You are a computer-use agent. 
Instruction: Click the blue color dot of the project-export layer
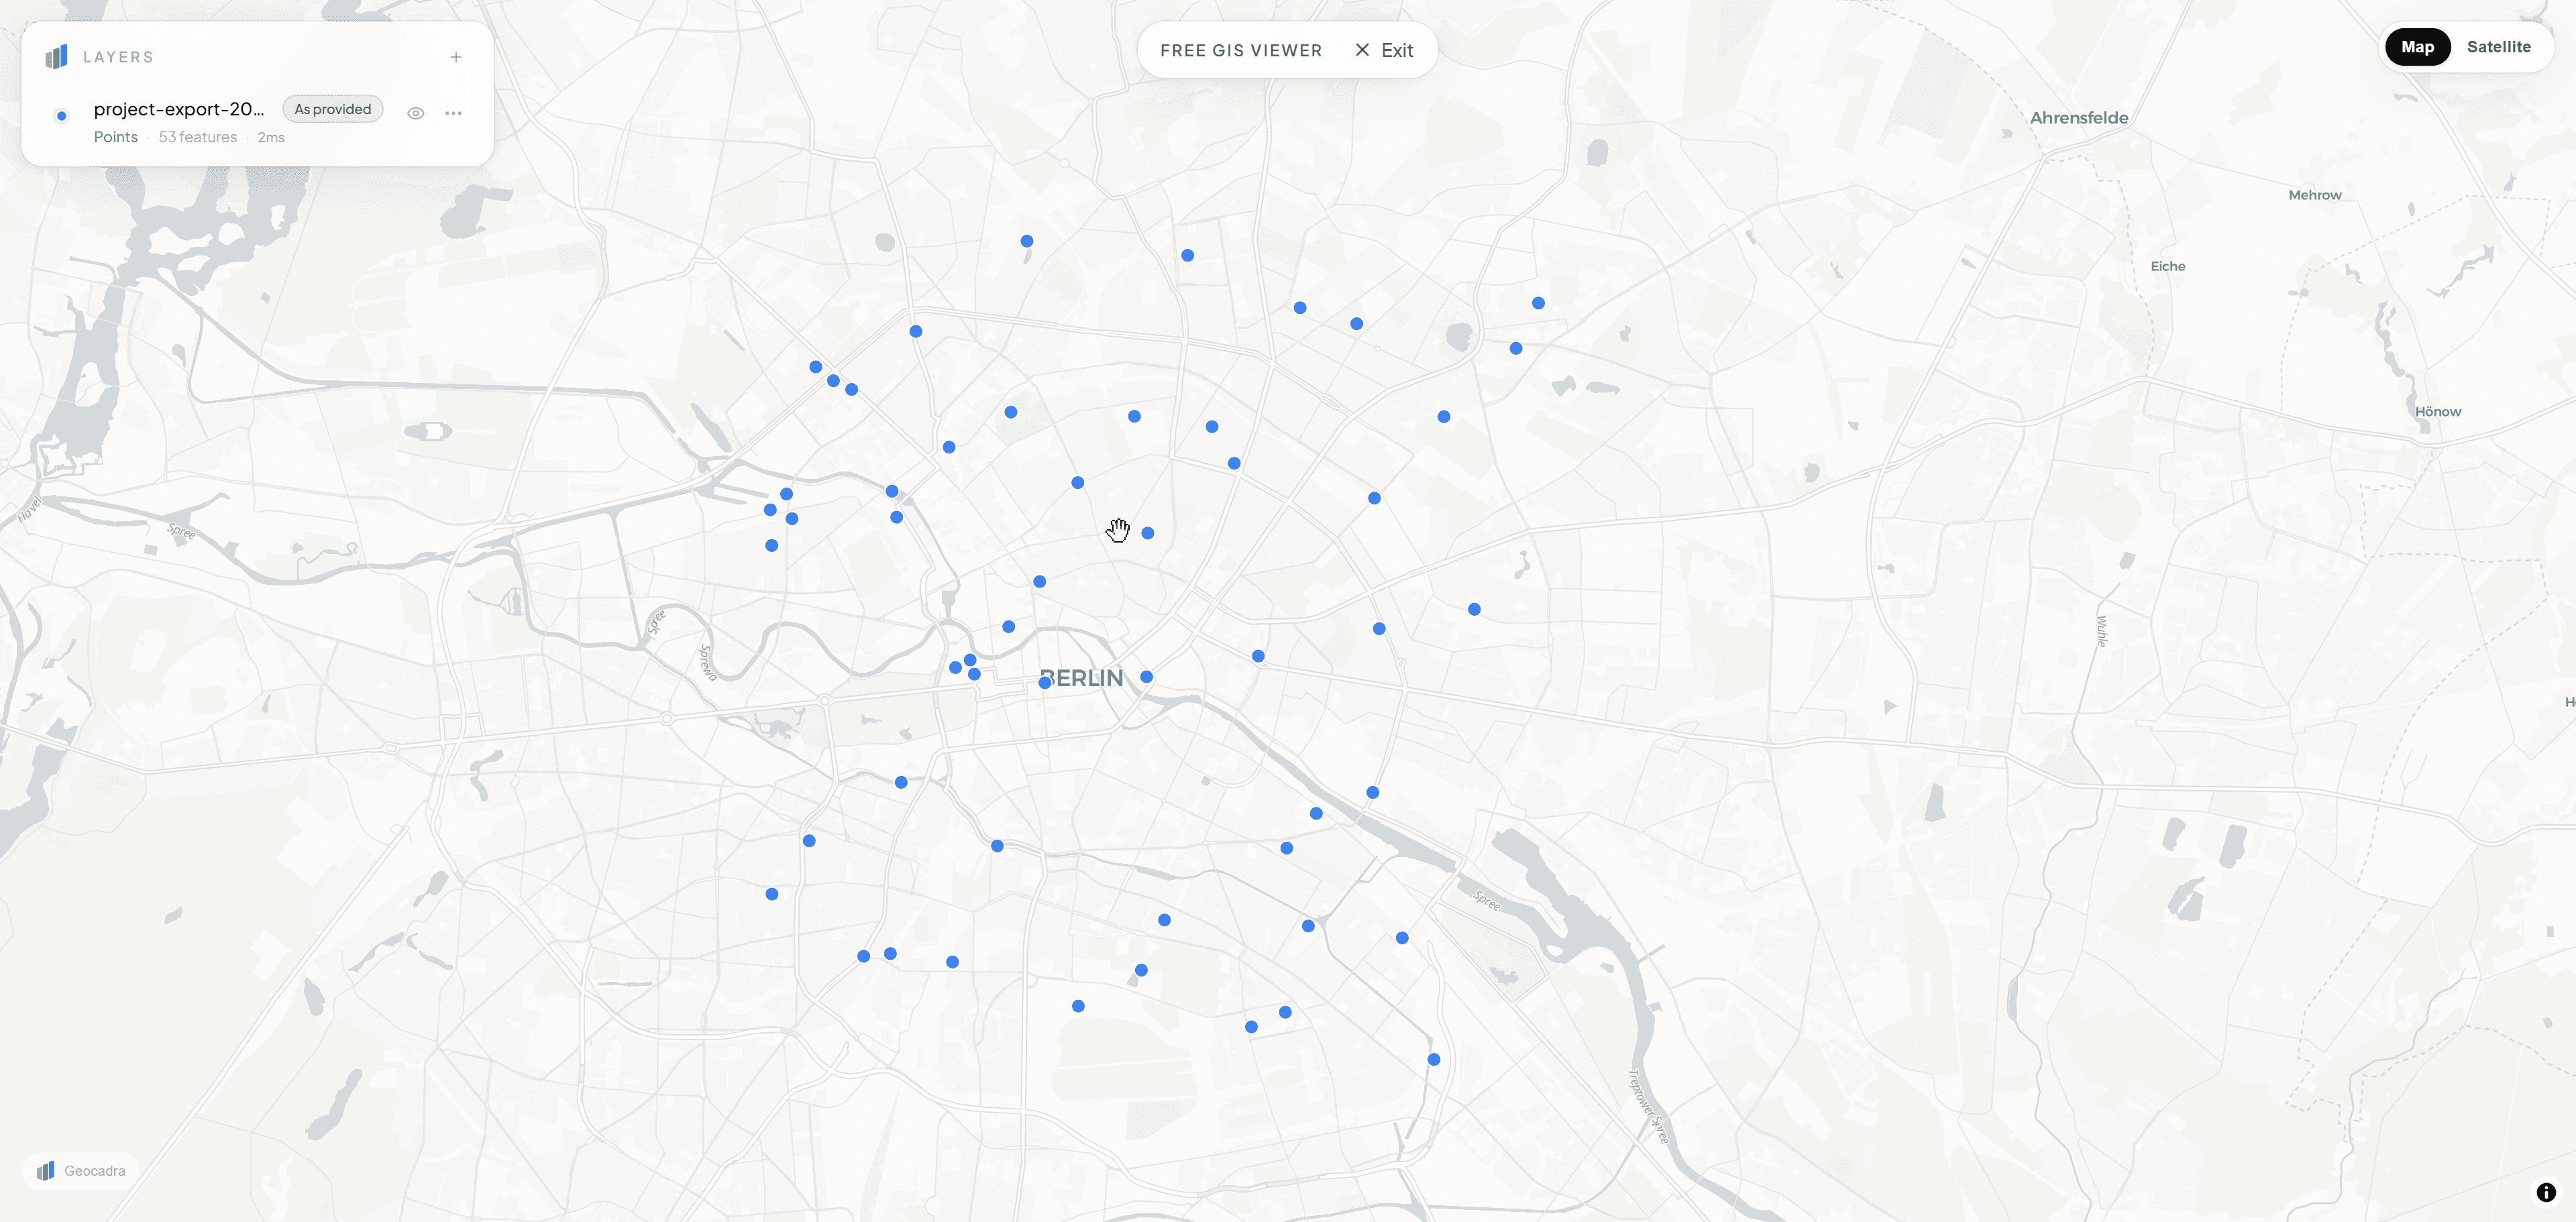(x=61, y=115)
